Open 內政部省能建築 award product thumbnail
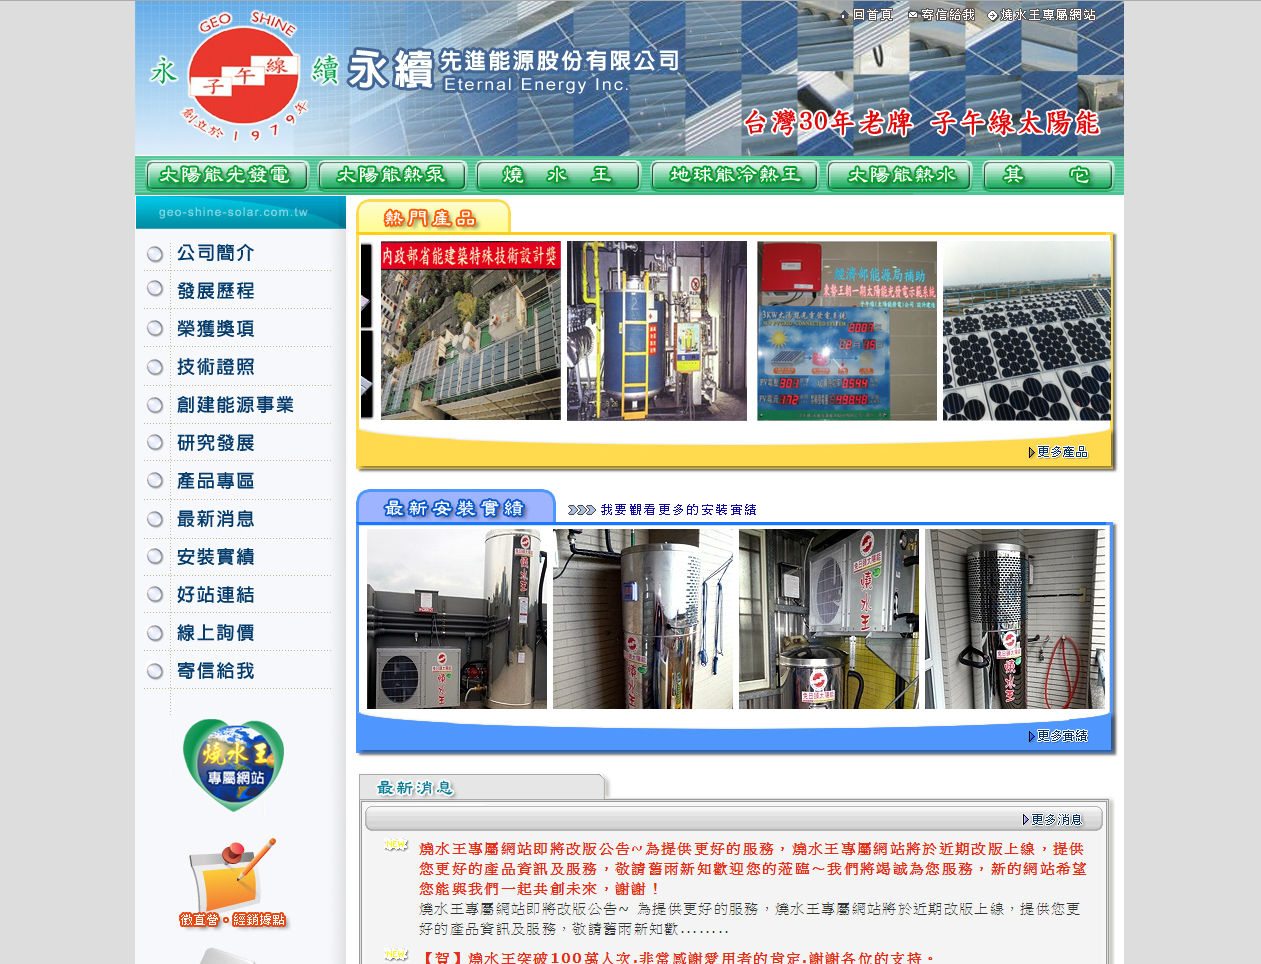1261x964 pixels. pos(471,331)
